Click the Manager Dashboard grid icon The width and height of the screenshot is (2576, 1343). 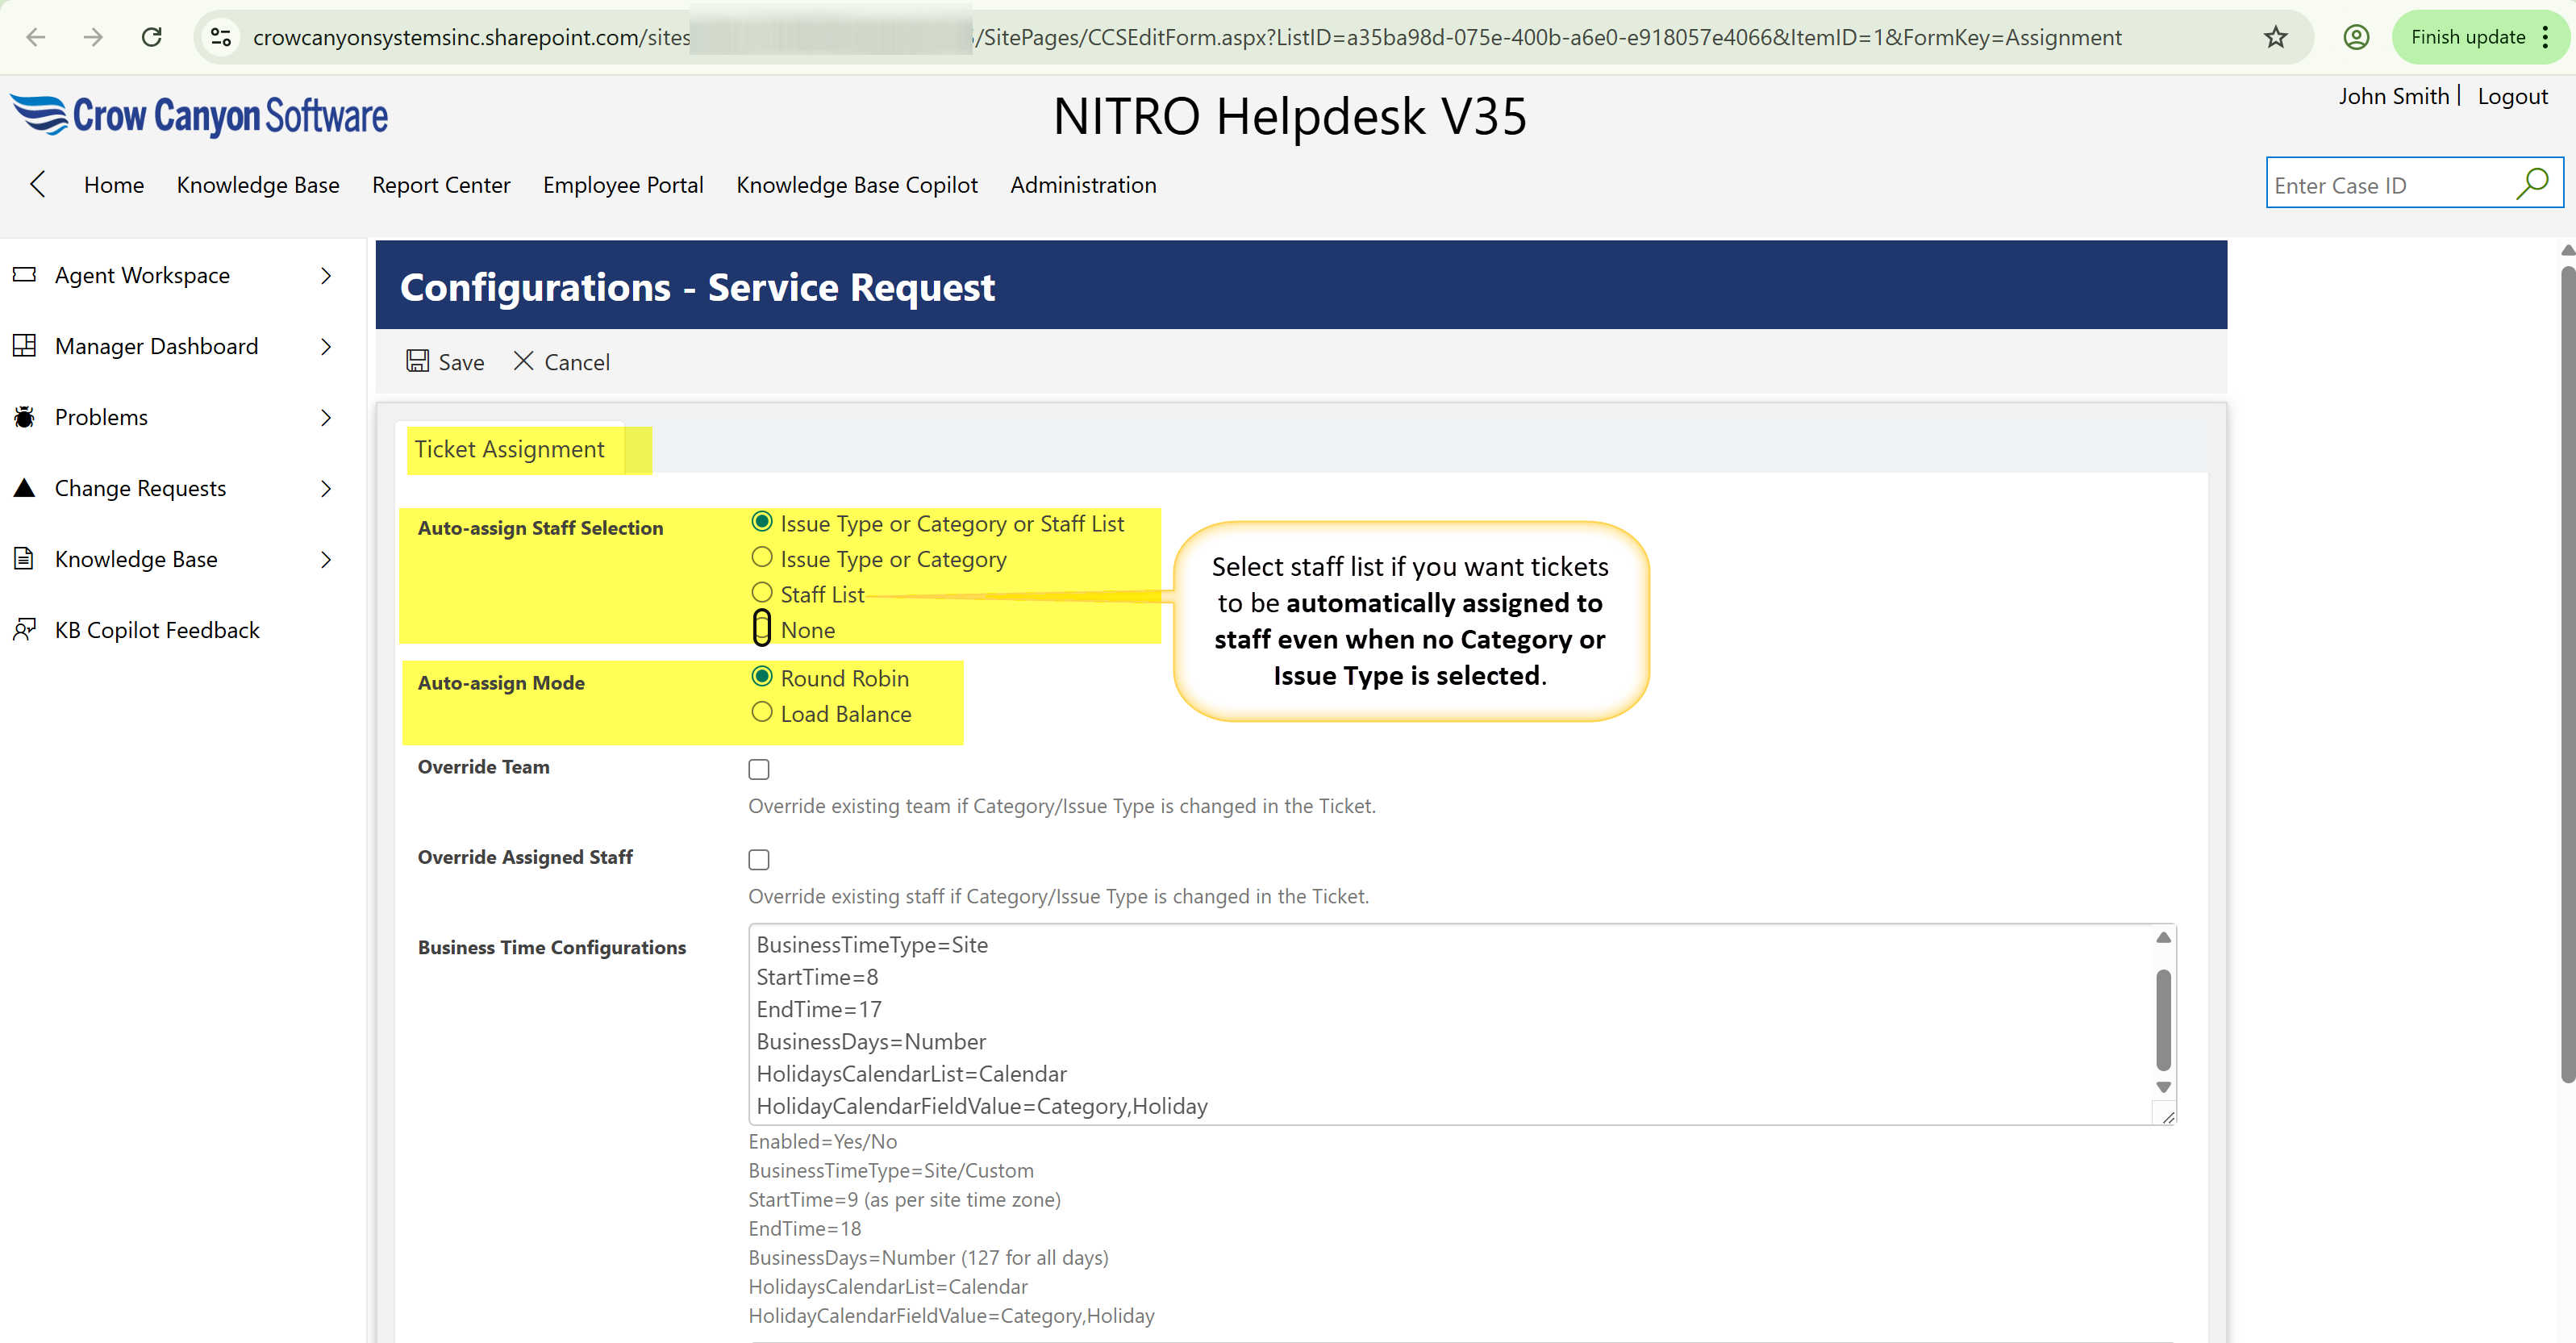25,346
